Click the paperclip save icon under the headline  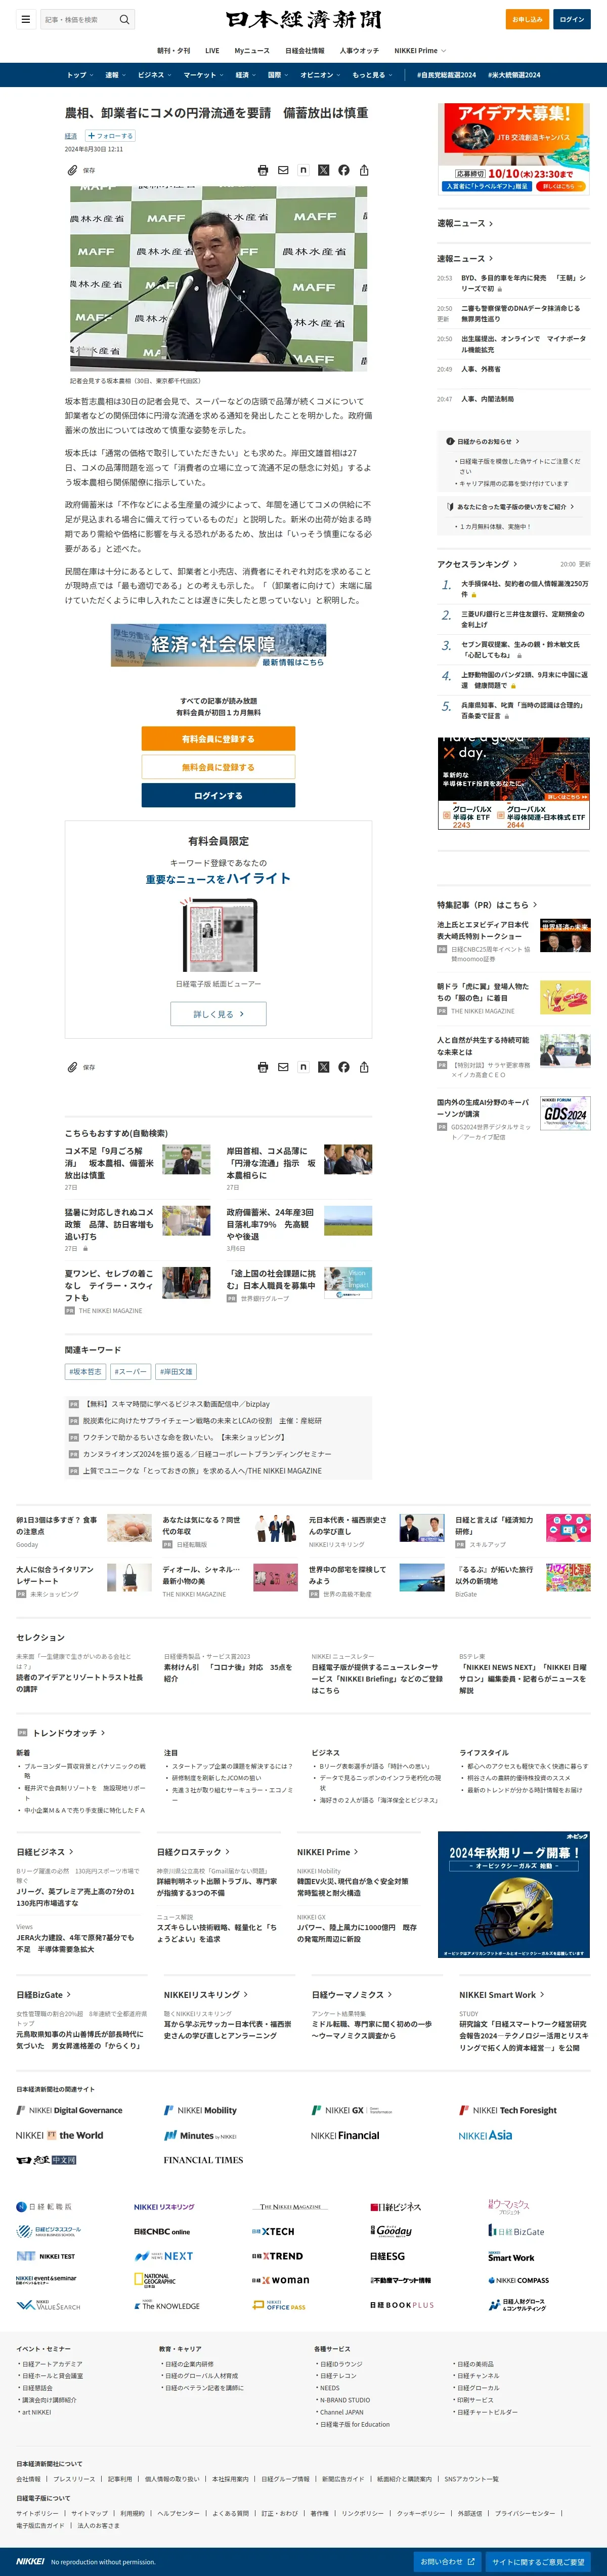pyautogui.click(x=72, y=170)
